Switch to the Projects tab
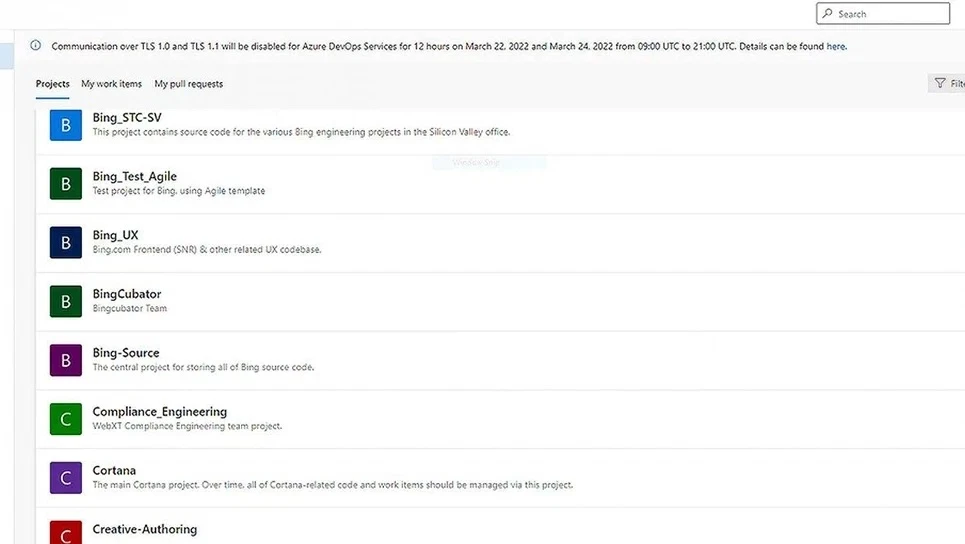 point(52,84)
